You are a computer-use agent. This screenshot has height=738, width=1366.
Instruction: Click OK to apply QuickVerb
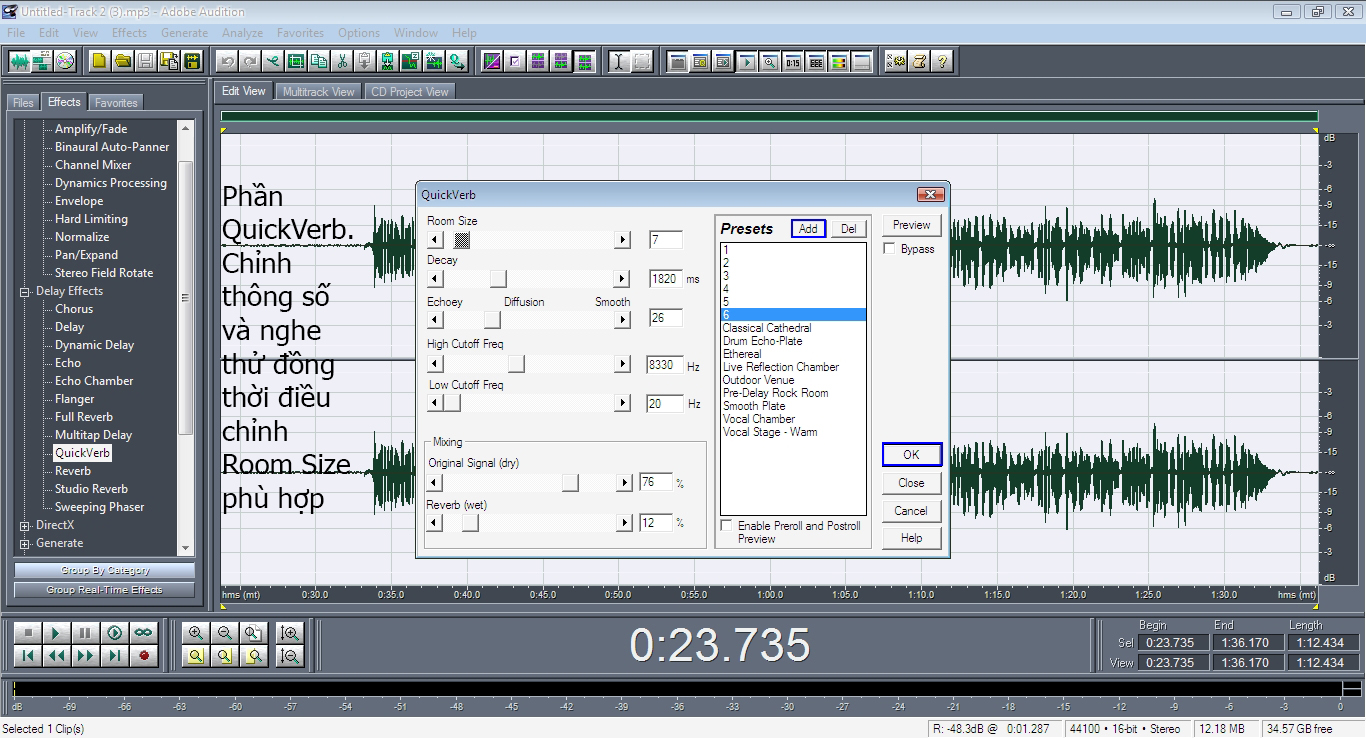click(x=910, y=454)
